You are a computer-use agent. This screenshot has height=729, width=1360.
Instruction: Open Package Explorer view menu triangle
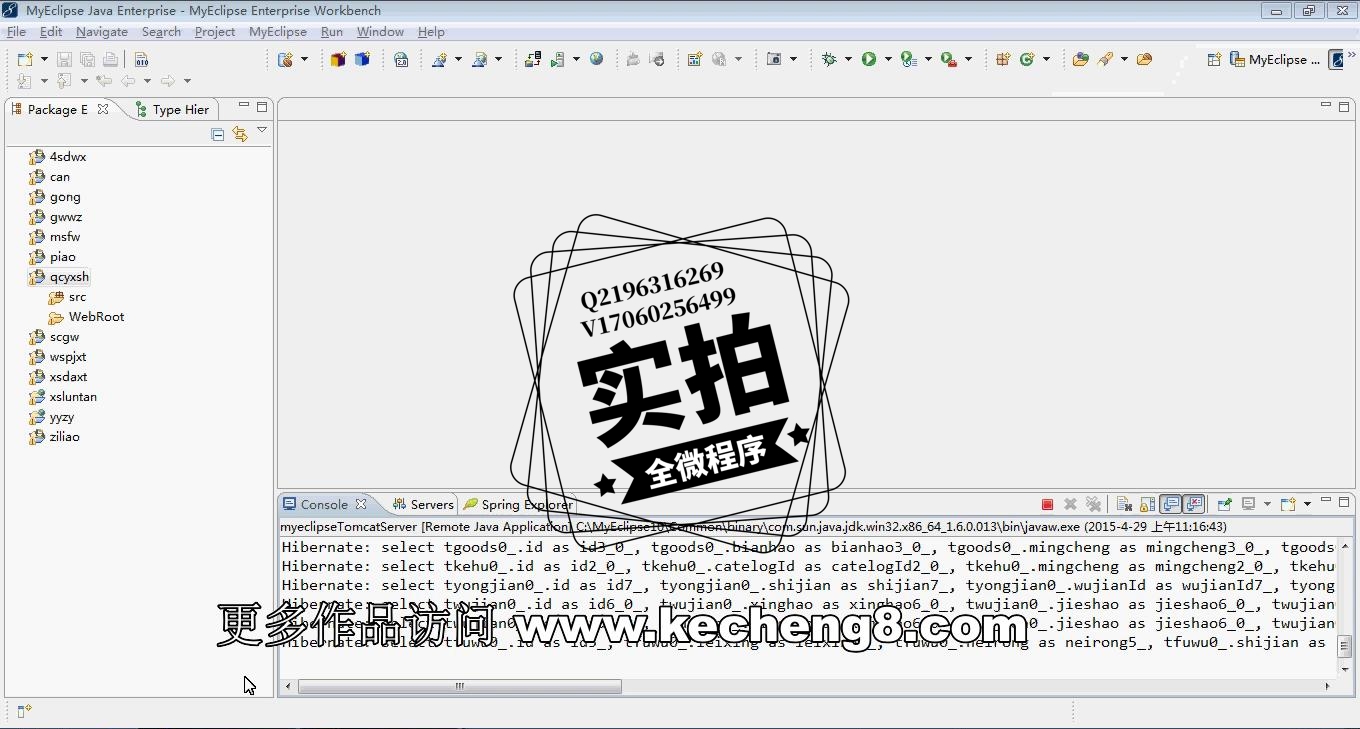click(262, 131)
